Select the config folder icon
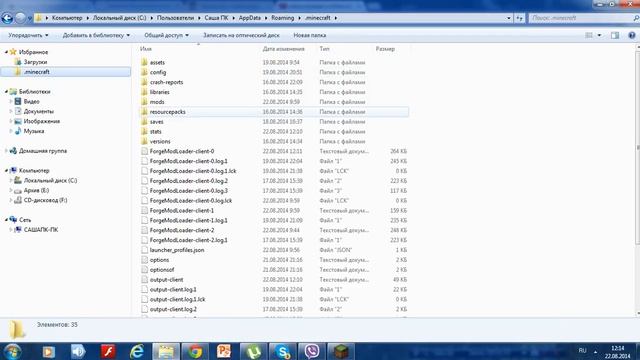 tap(144, 72)
